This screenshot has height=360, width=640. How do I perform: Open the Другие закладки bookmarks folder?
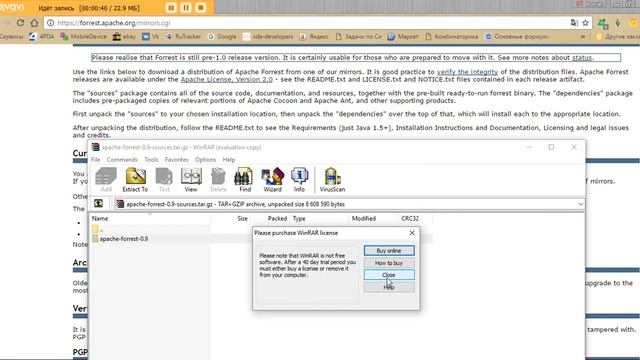click(x=618, y=36)
